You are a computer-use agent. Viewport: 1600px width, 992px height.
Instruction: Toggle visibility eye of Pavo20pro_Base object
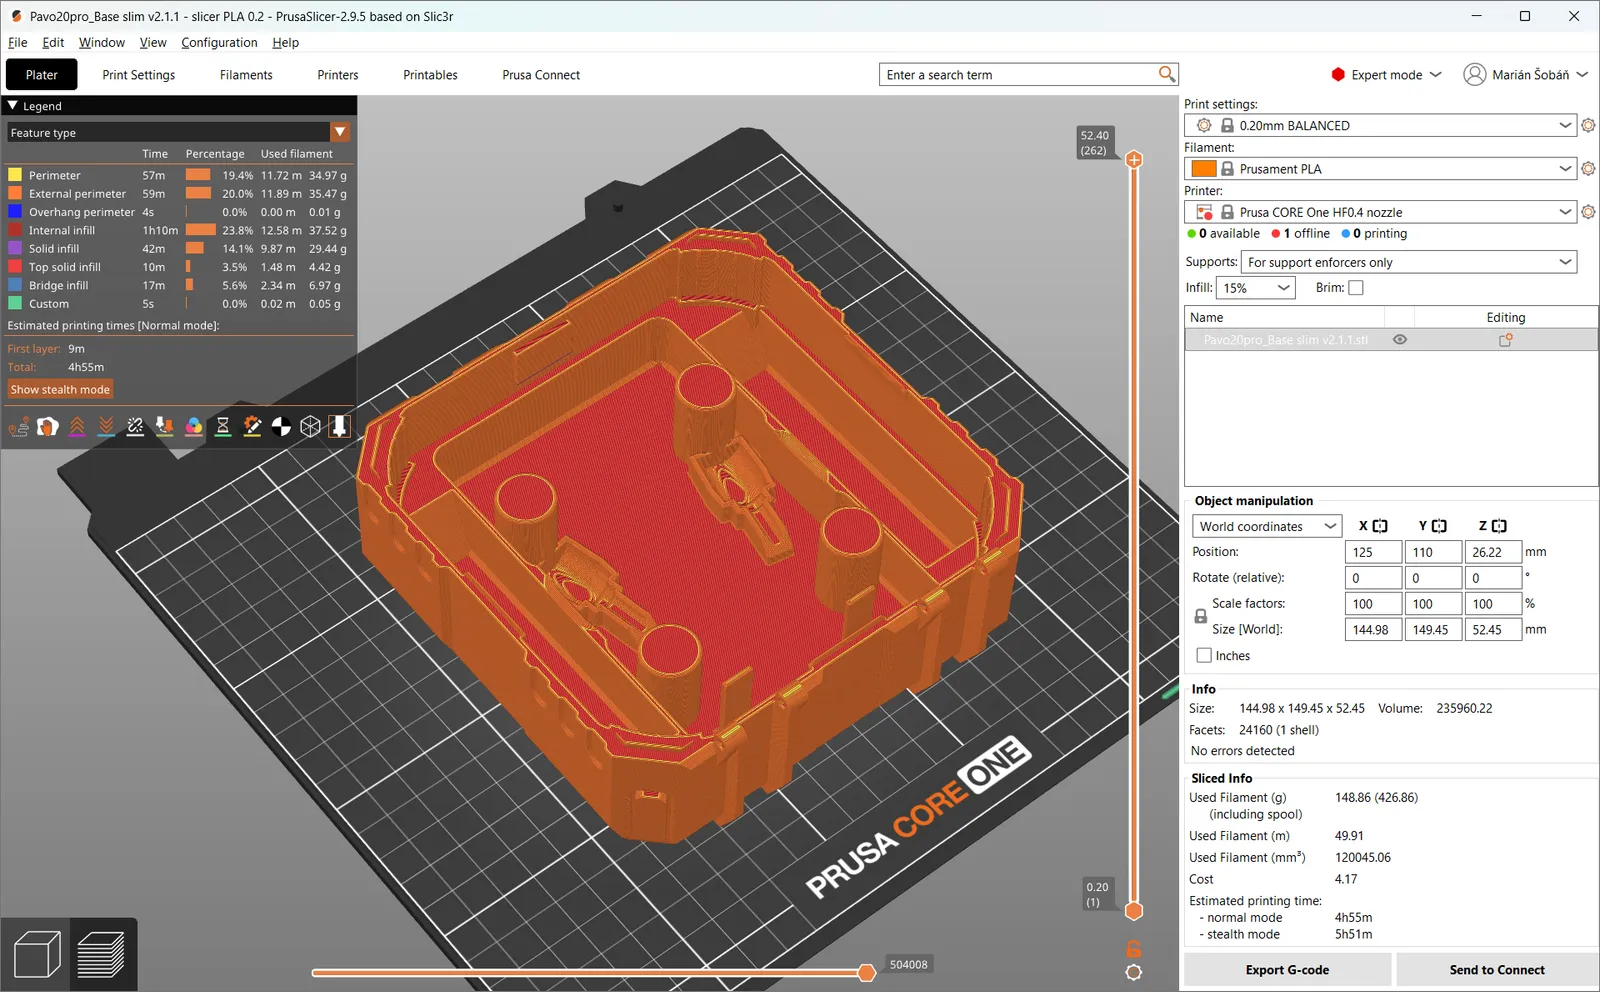(x=1400, y=340)
